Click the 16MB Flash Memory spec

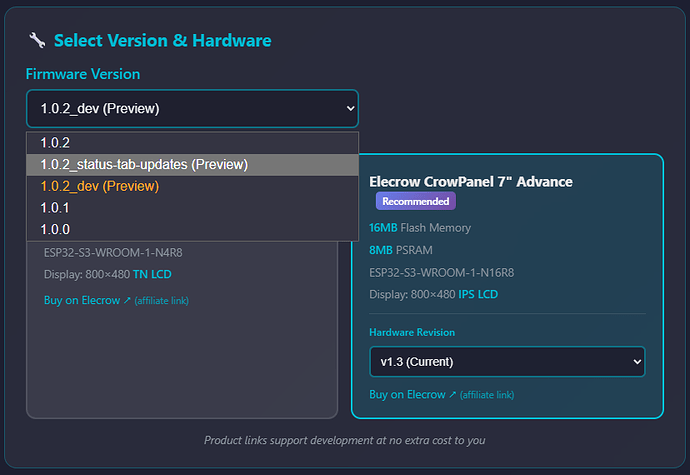point(419,228)
